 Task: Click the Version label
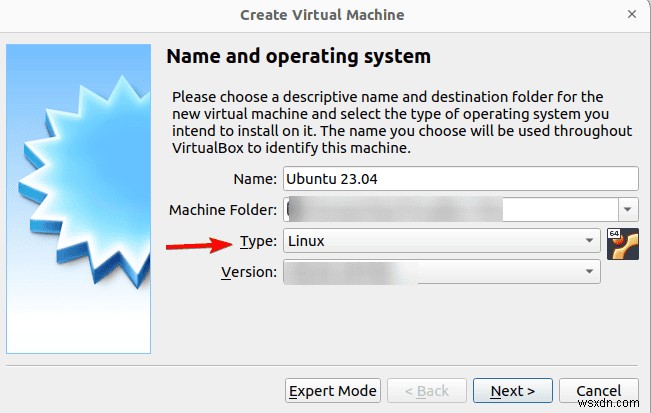click(249, 272)
